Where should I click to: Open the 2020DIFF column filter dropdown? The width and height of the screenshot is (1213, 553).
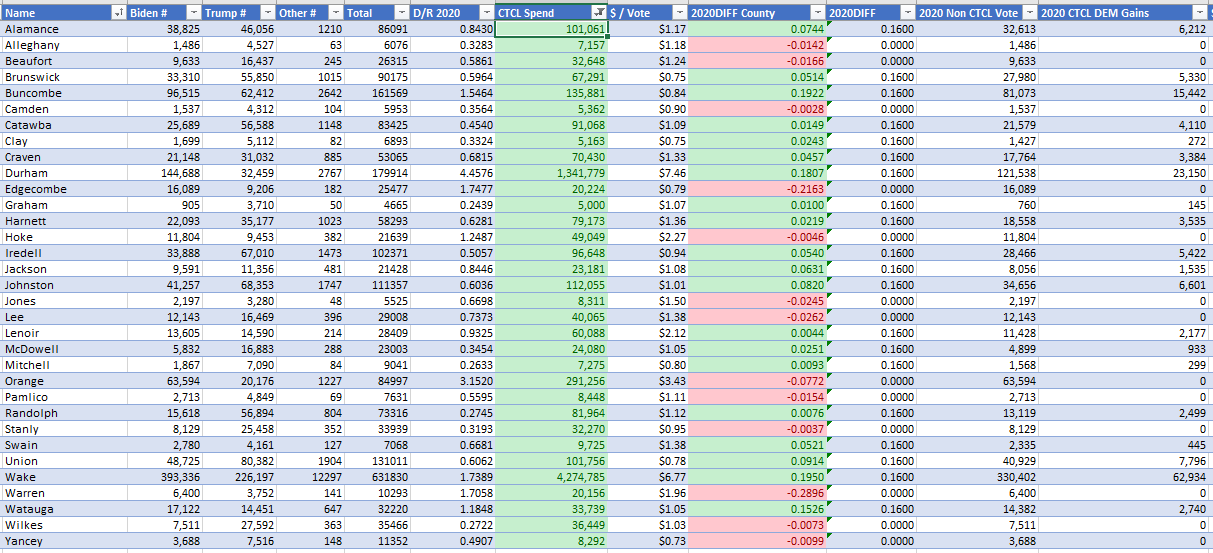click(906, 13)
